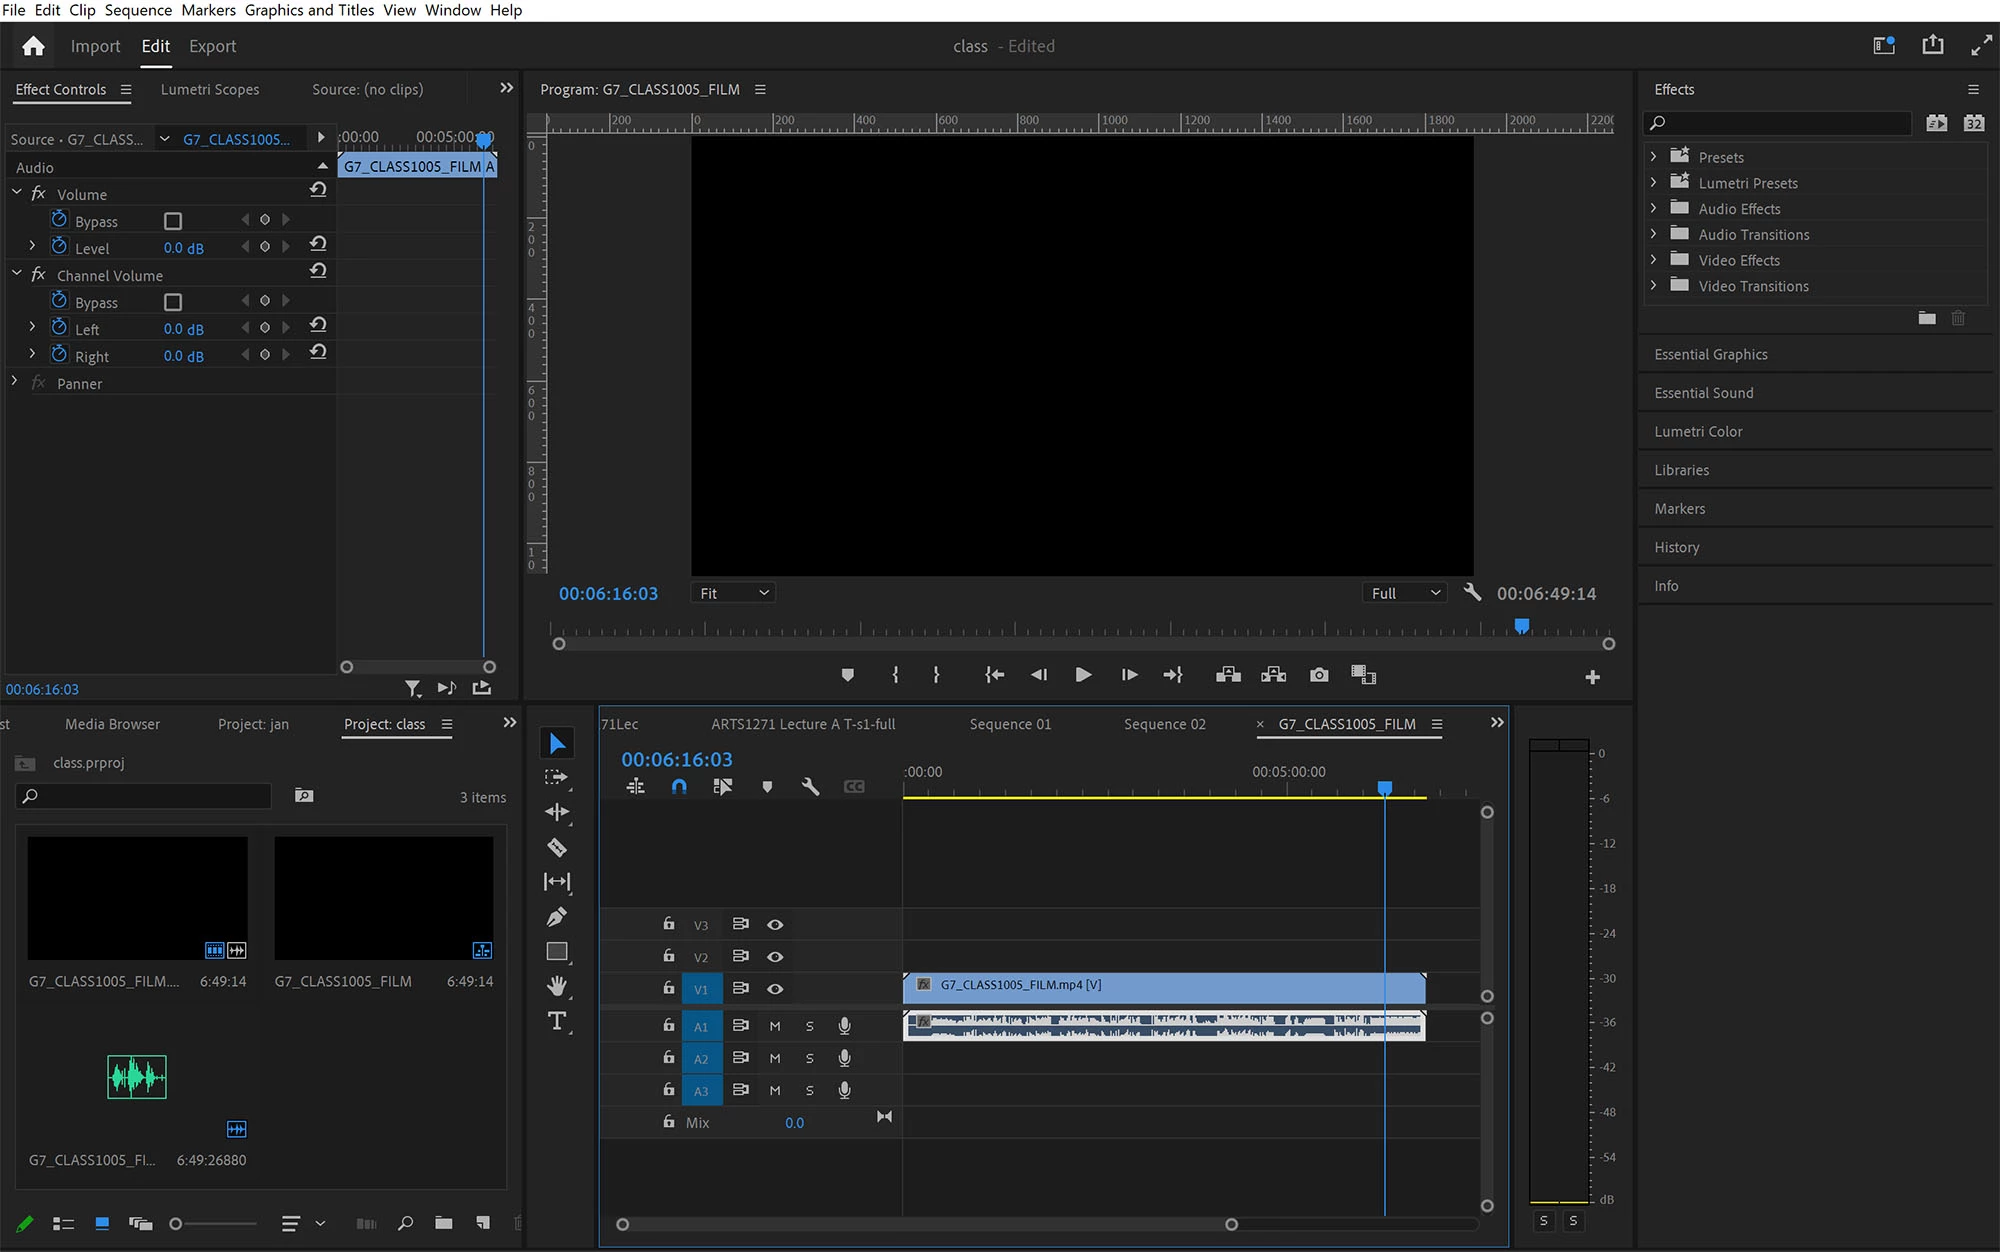Click the G7_CLASS1005_FILM.mp4 video clip on V1
This screenshot has height=1252, width=2000.
(x=1163, y=986)
